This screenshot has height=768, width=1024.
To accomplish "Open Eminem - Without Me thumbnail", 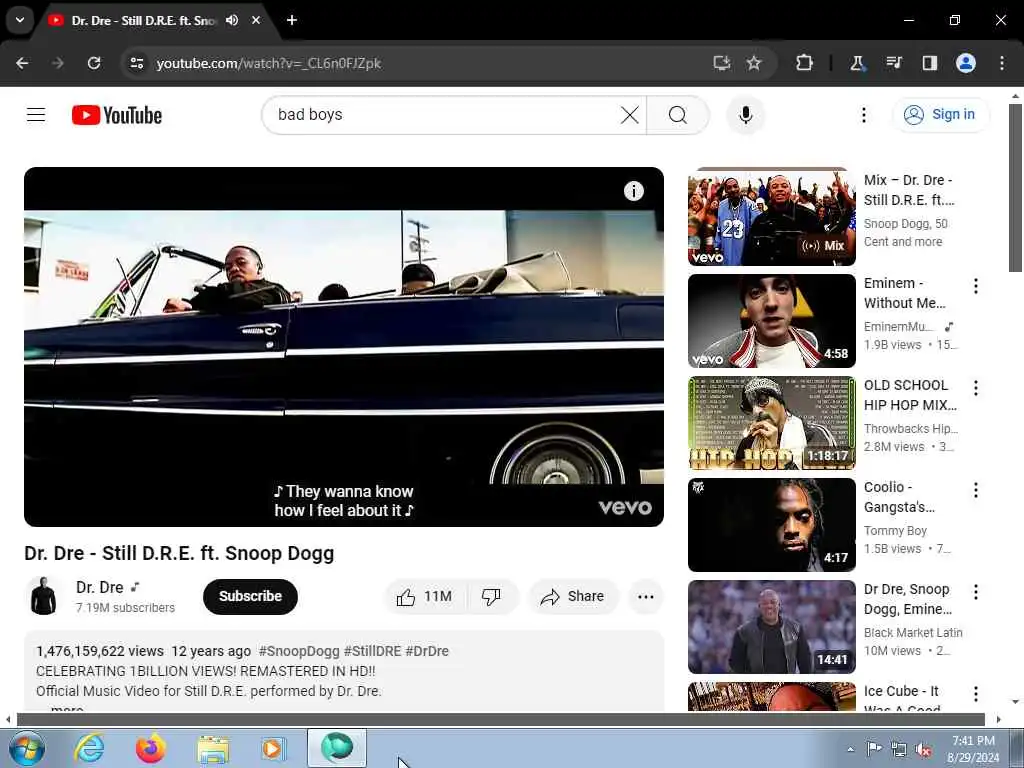I will 771,321.
